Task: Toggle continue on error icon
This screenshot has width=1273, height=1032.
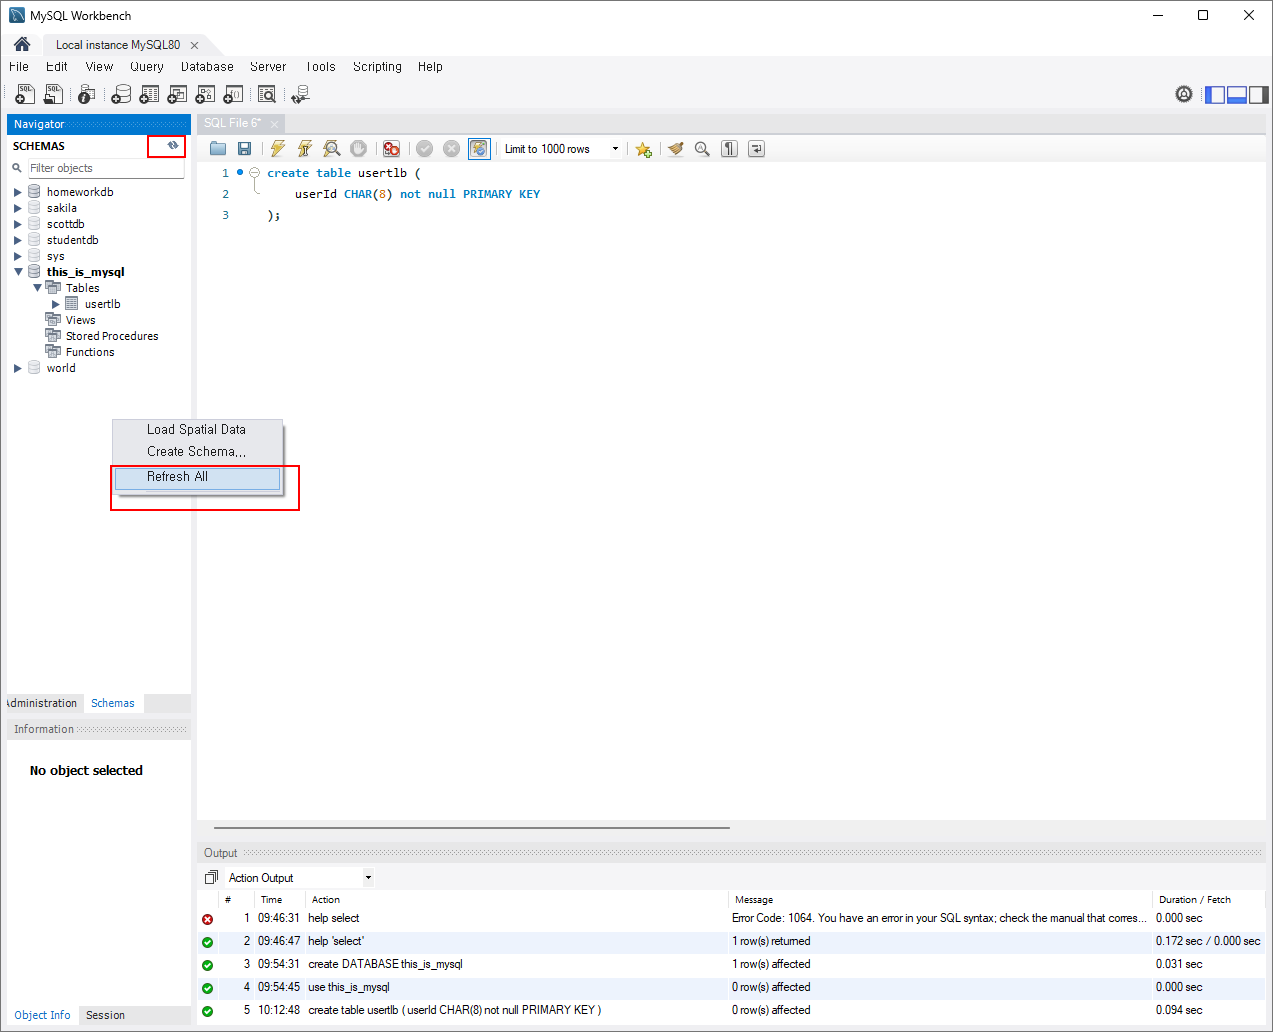Action: (x=392, y=149)
